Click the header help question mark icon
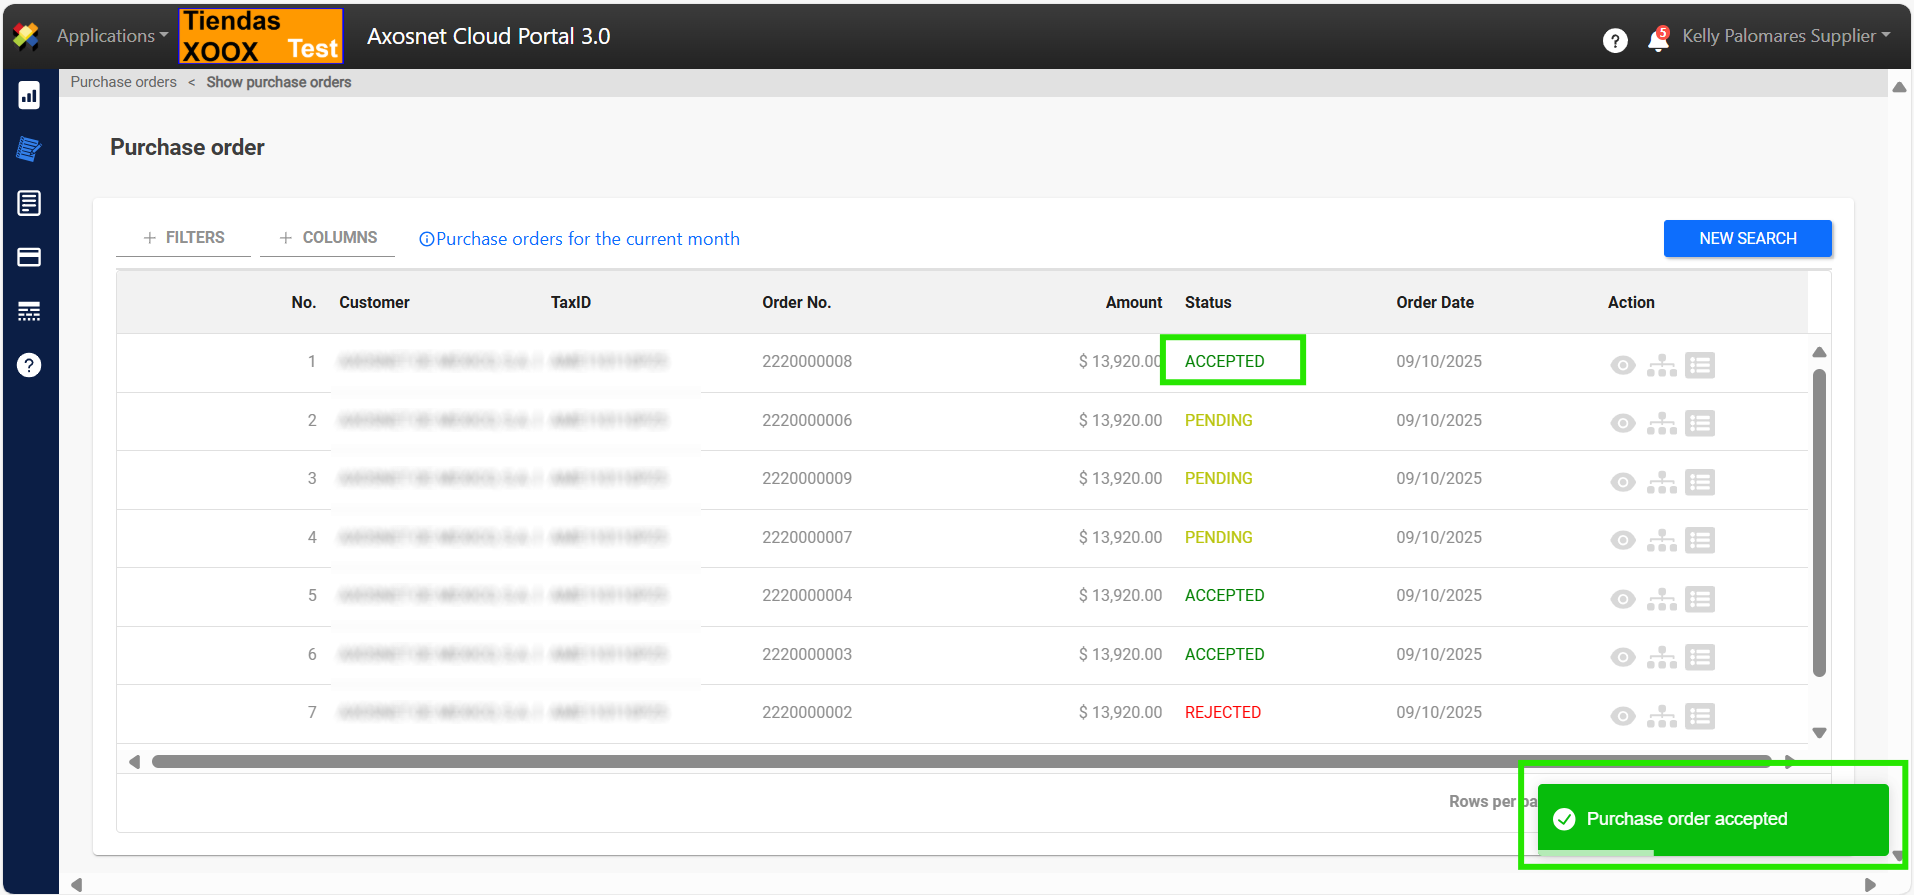1914x895 pixels. tap(1614, 40)
